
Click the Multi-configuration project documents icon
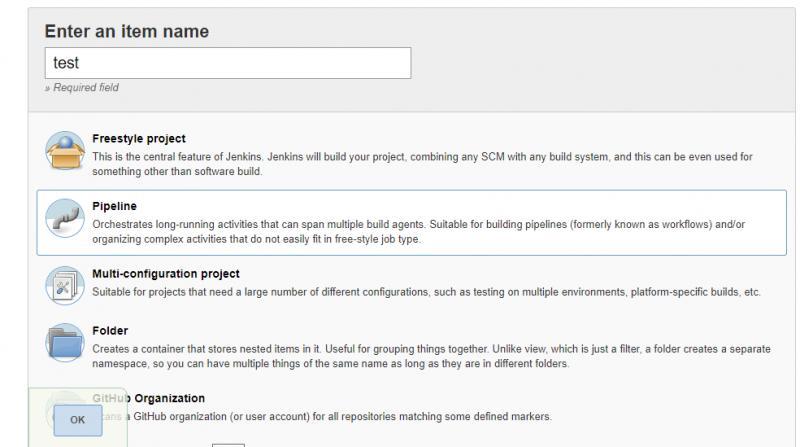coord(65,285)
